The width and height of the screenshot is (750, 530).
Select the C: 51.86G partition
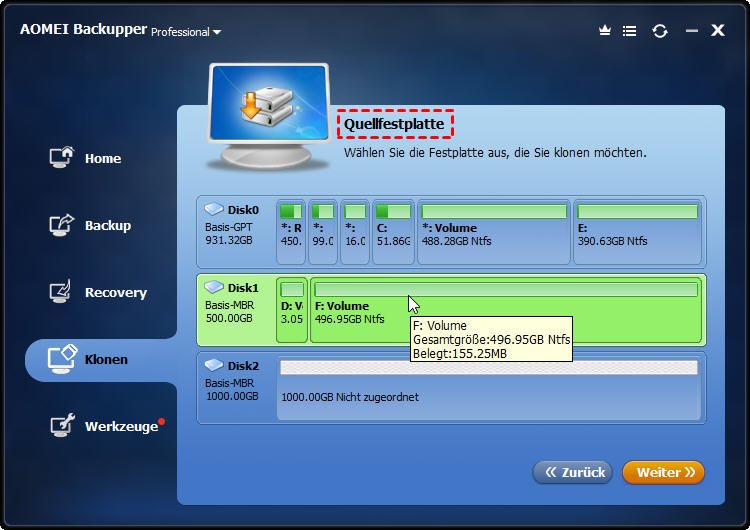(393, 232)
